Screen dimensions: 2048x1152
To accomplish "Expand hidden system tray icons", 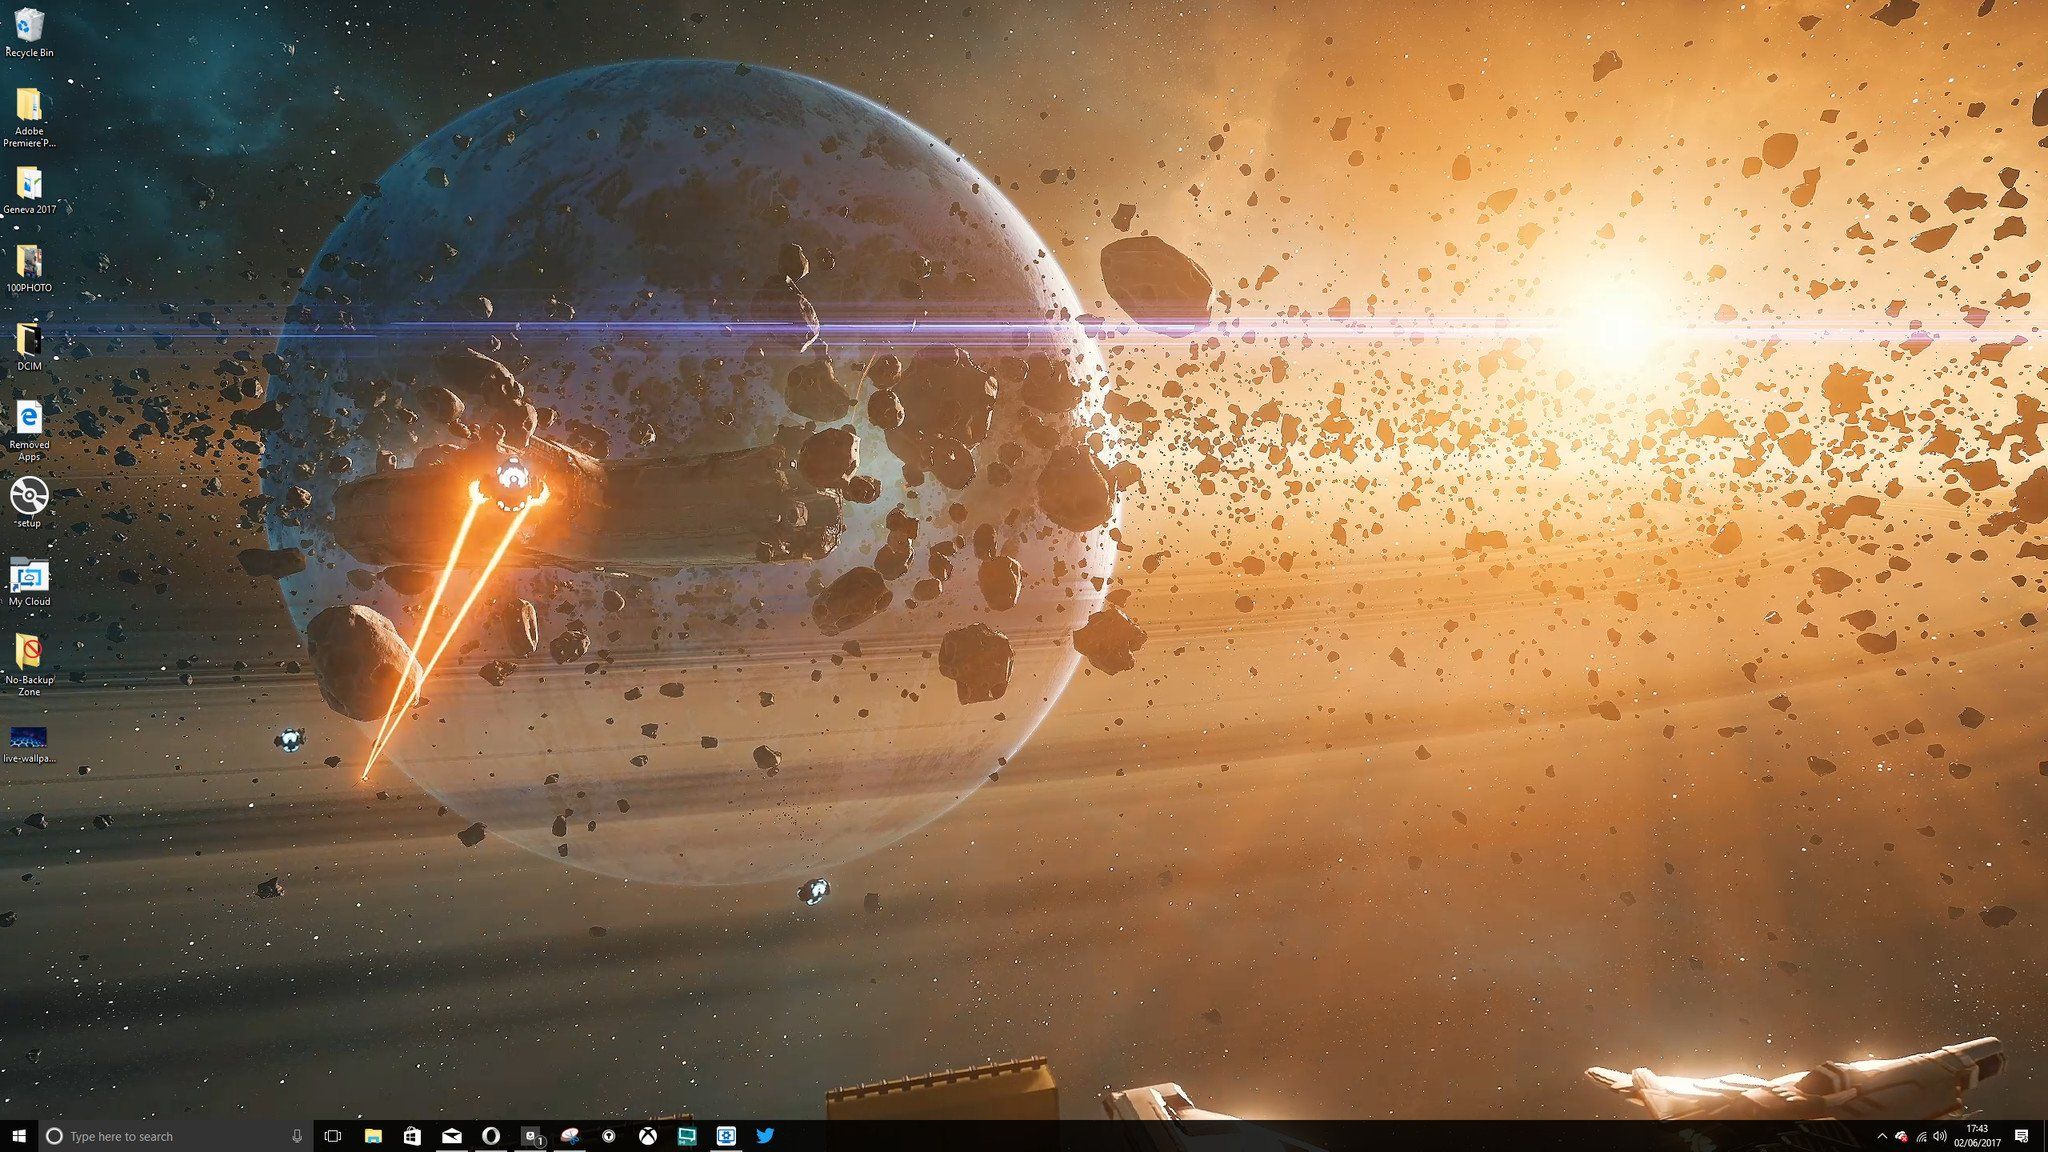I will tap(1882, 1136).
